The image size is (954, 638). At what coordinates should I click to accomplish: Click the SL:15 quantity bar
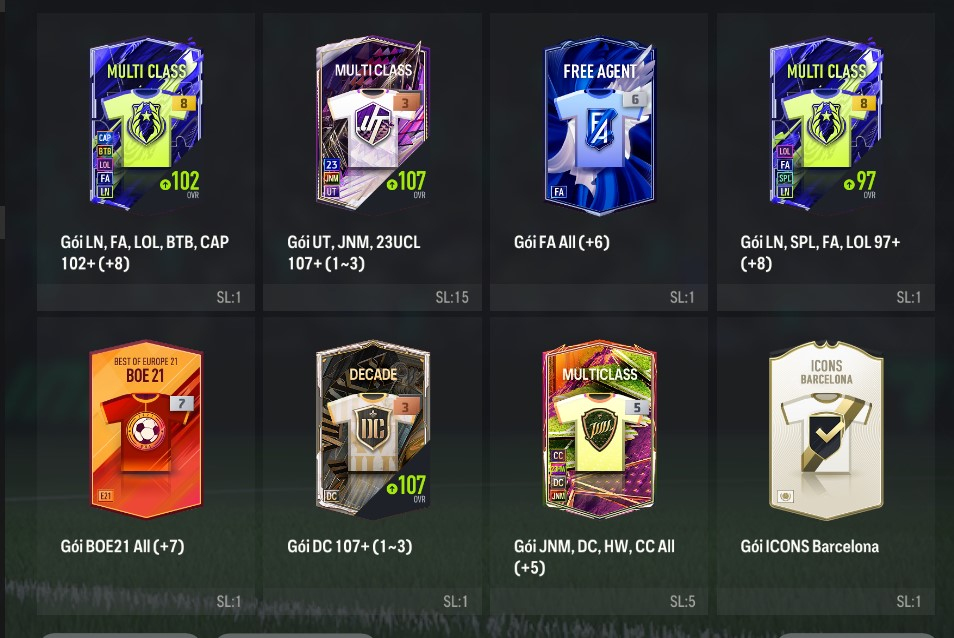pos(372,297)
